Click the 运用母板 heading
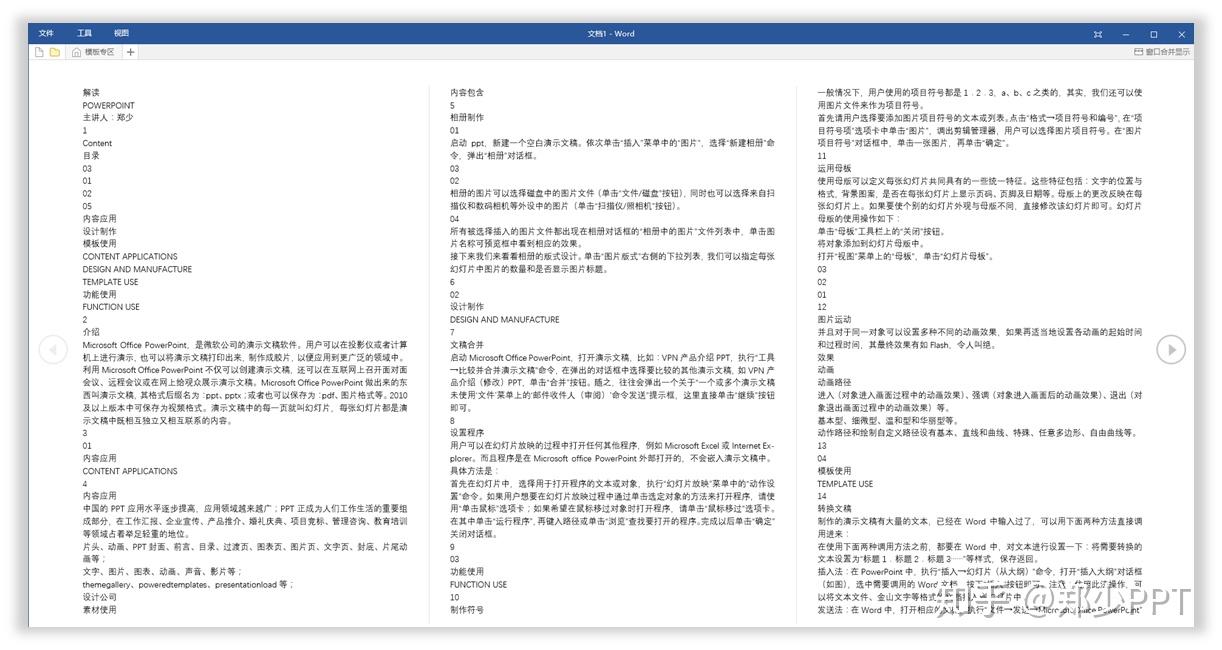 (x=834, y=168)
